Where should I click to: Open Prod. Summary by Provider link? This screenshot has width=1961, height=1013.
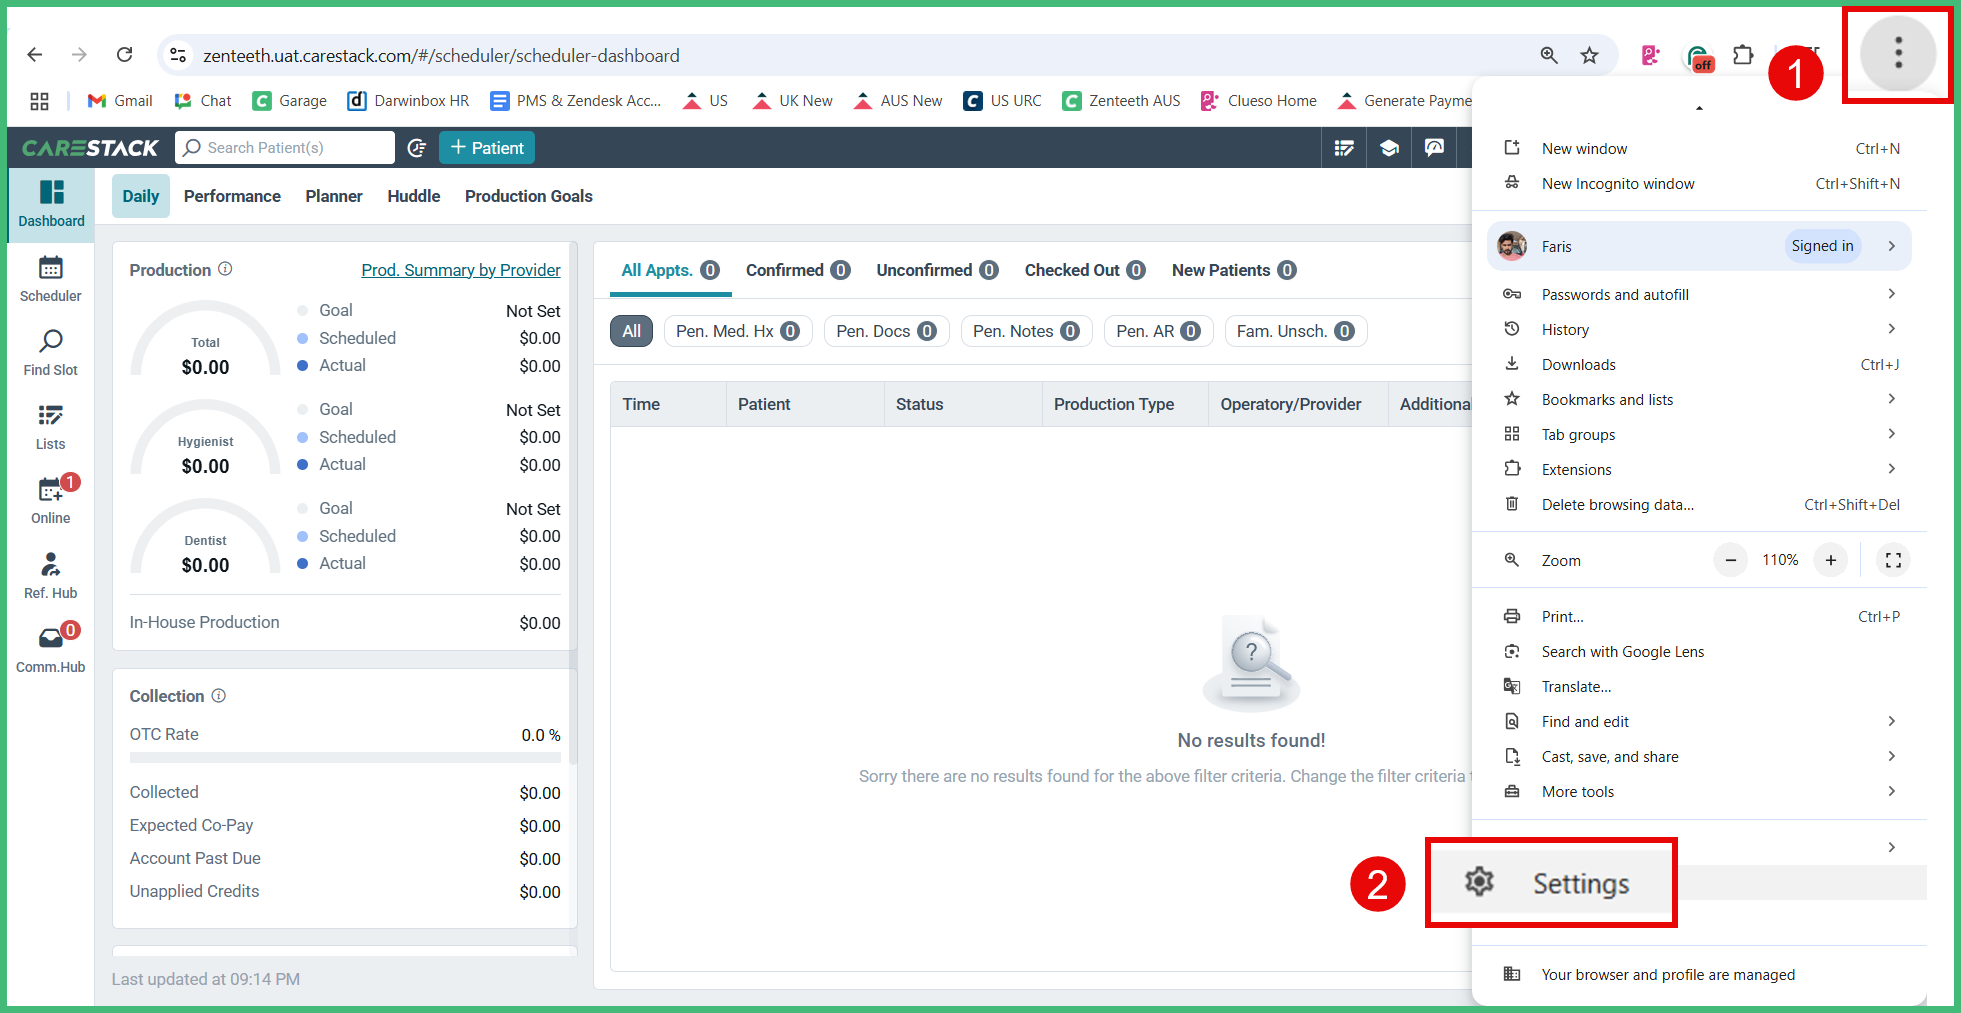460,269
